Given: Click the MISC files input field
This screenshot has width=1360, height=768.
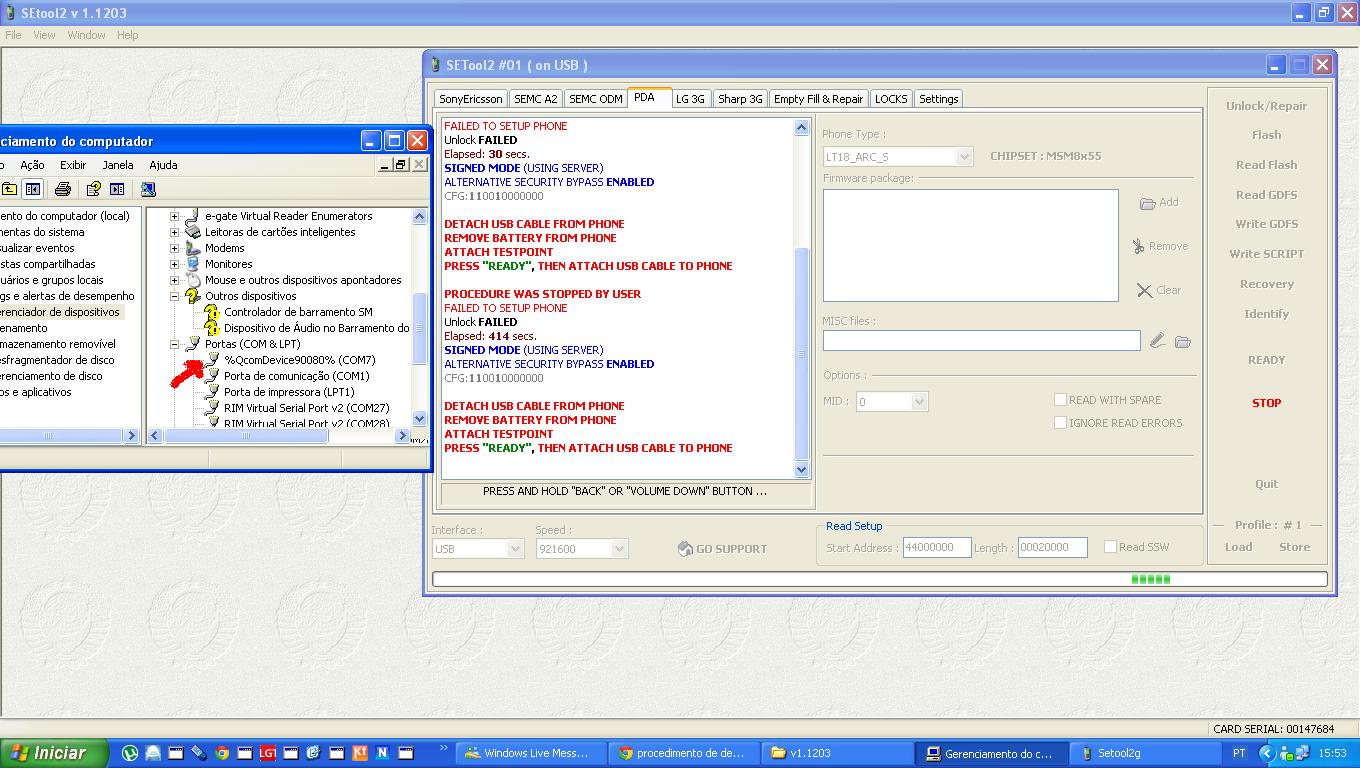Looking at the screenshot, I should tap(981, 341).
